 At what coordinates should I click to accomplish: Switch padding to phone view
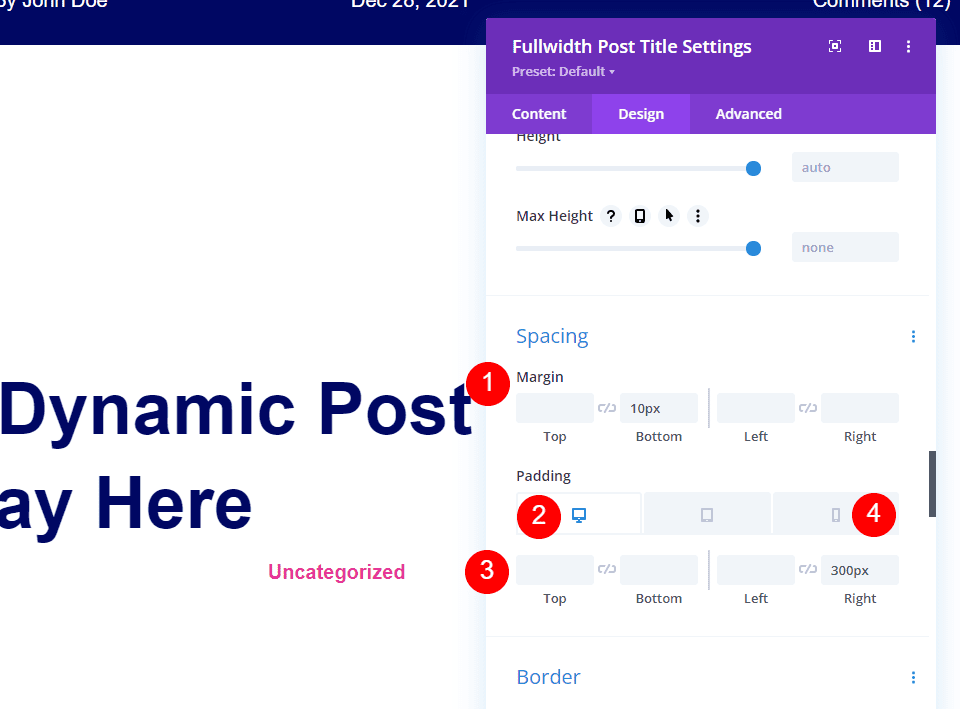click(x=836, y=513)
